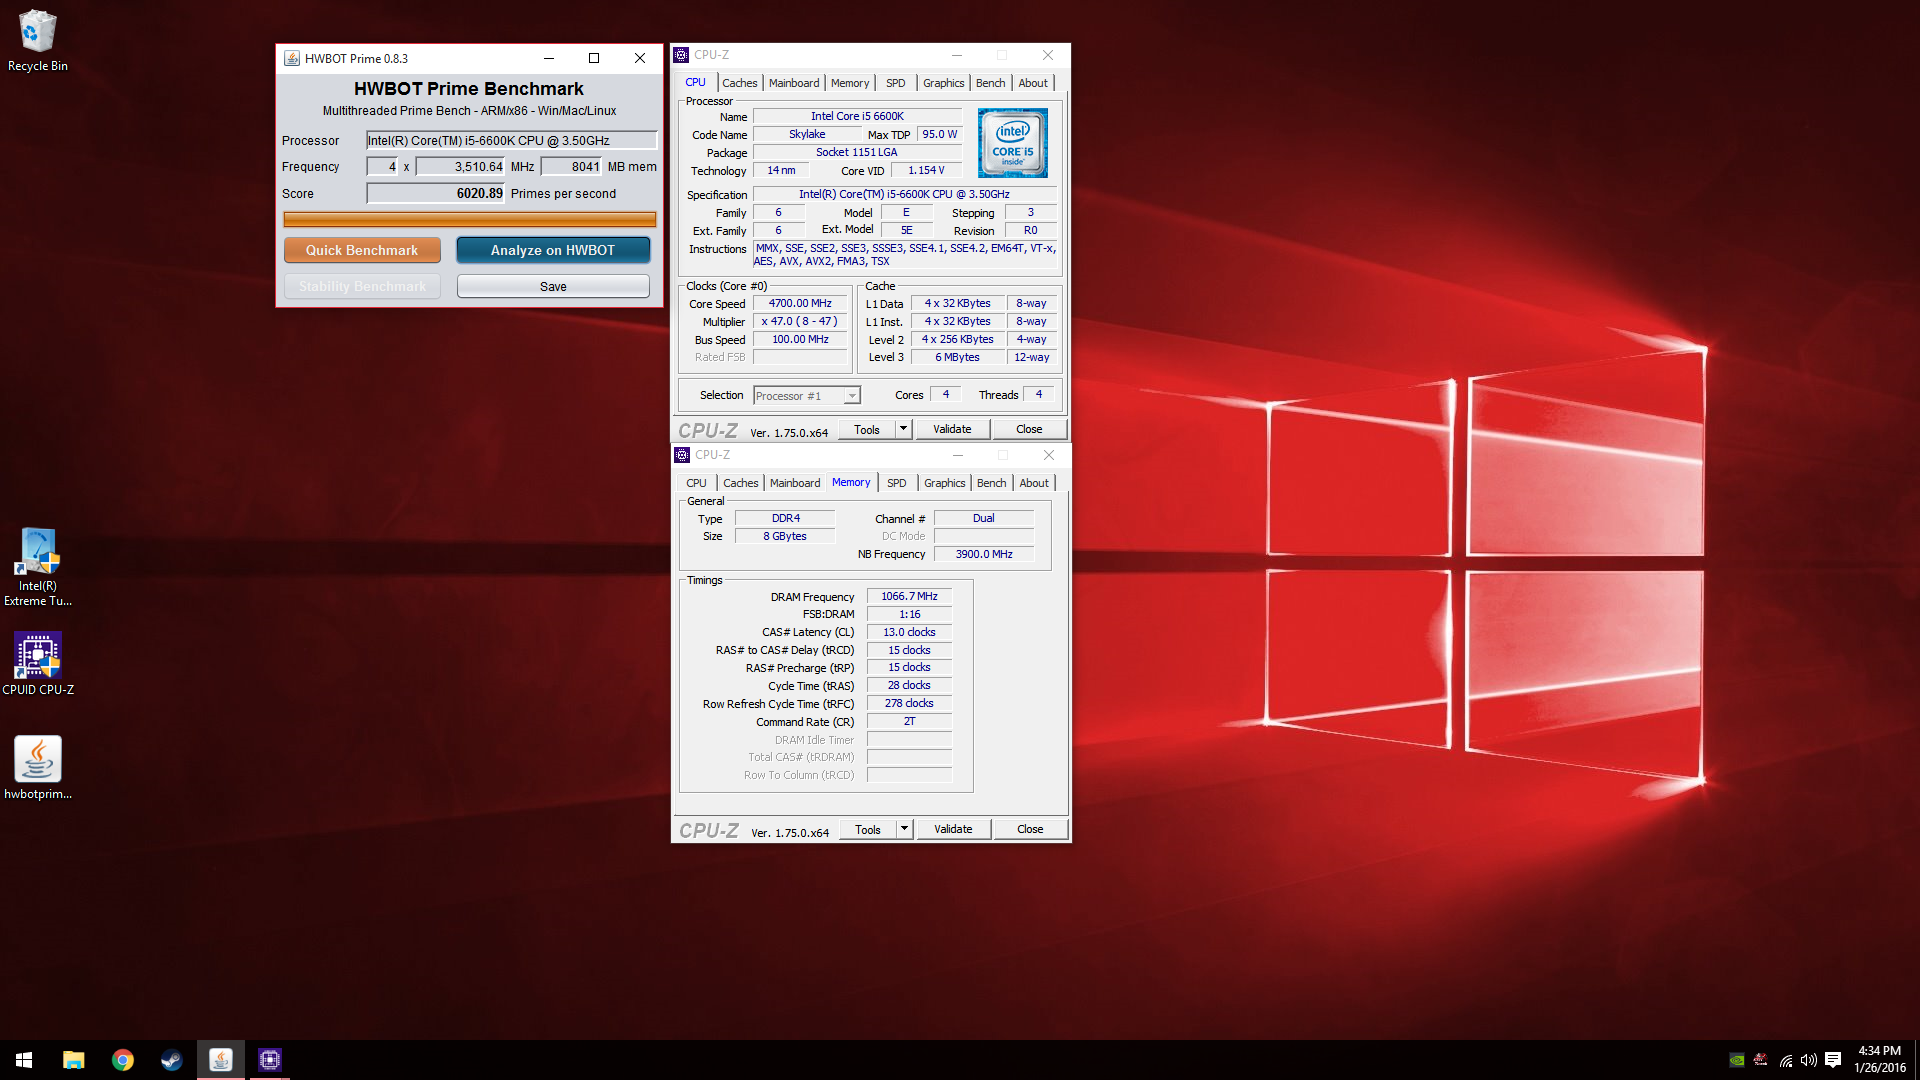The image size is (1920, 1080).
Task: Click the NB Frequency 3900.0 MHz value
Action: point(984,554)
